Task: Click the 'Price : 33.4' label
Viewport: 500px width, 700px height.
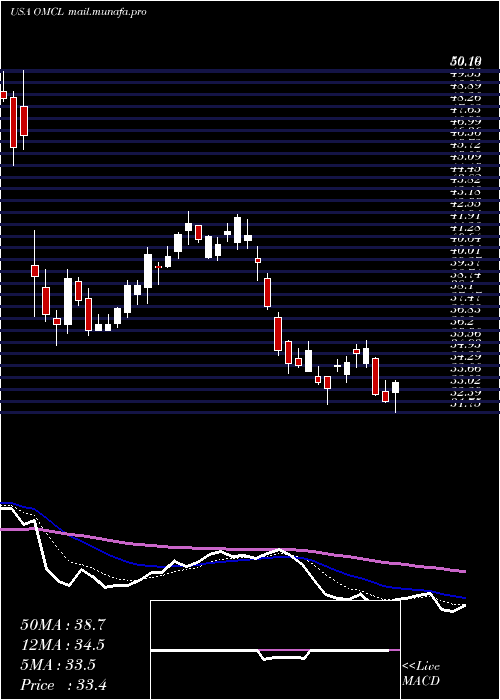Action: pyautogui.click(x=63, y=685)
